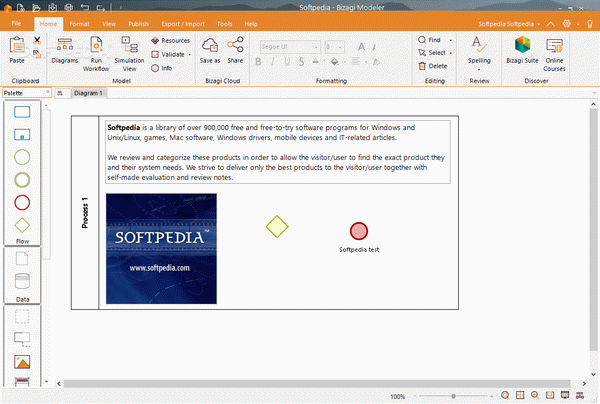
Task: Switch to the View tab
Action: 109,24
